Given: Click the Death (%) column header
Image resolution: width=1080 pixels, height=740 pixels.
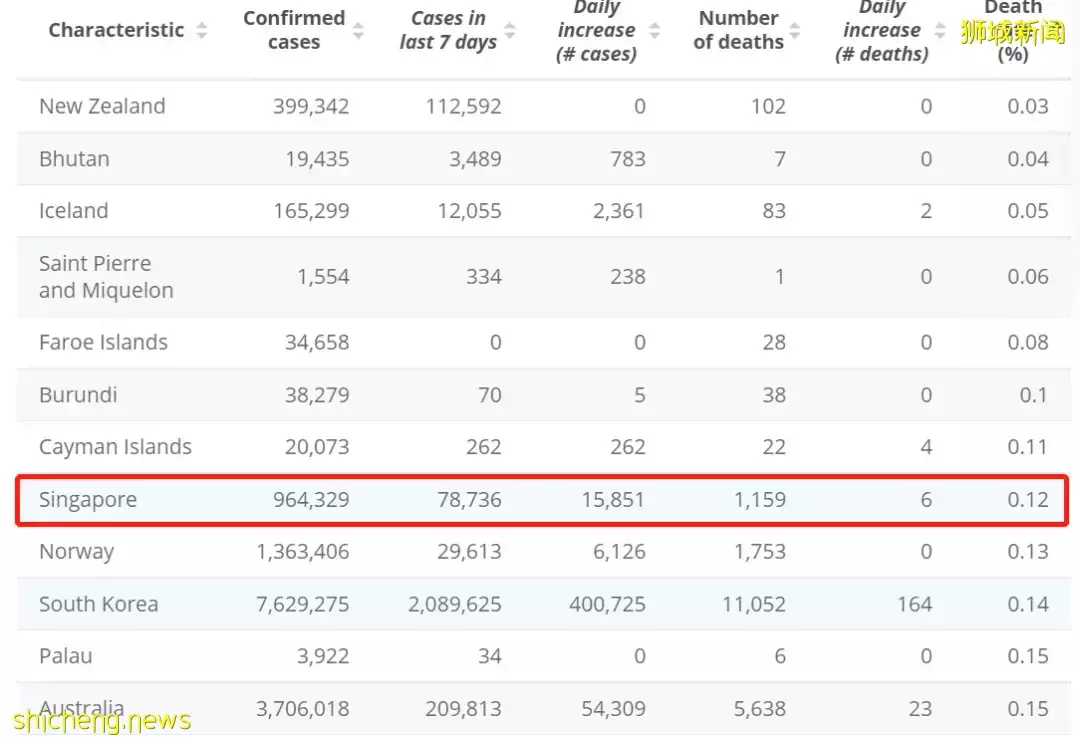Looking at the screenshot, I should [x=1012, y=32].
